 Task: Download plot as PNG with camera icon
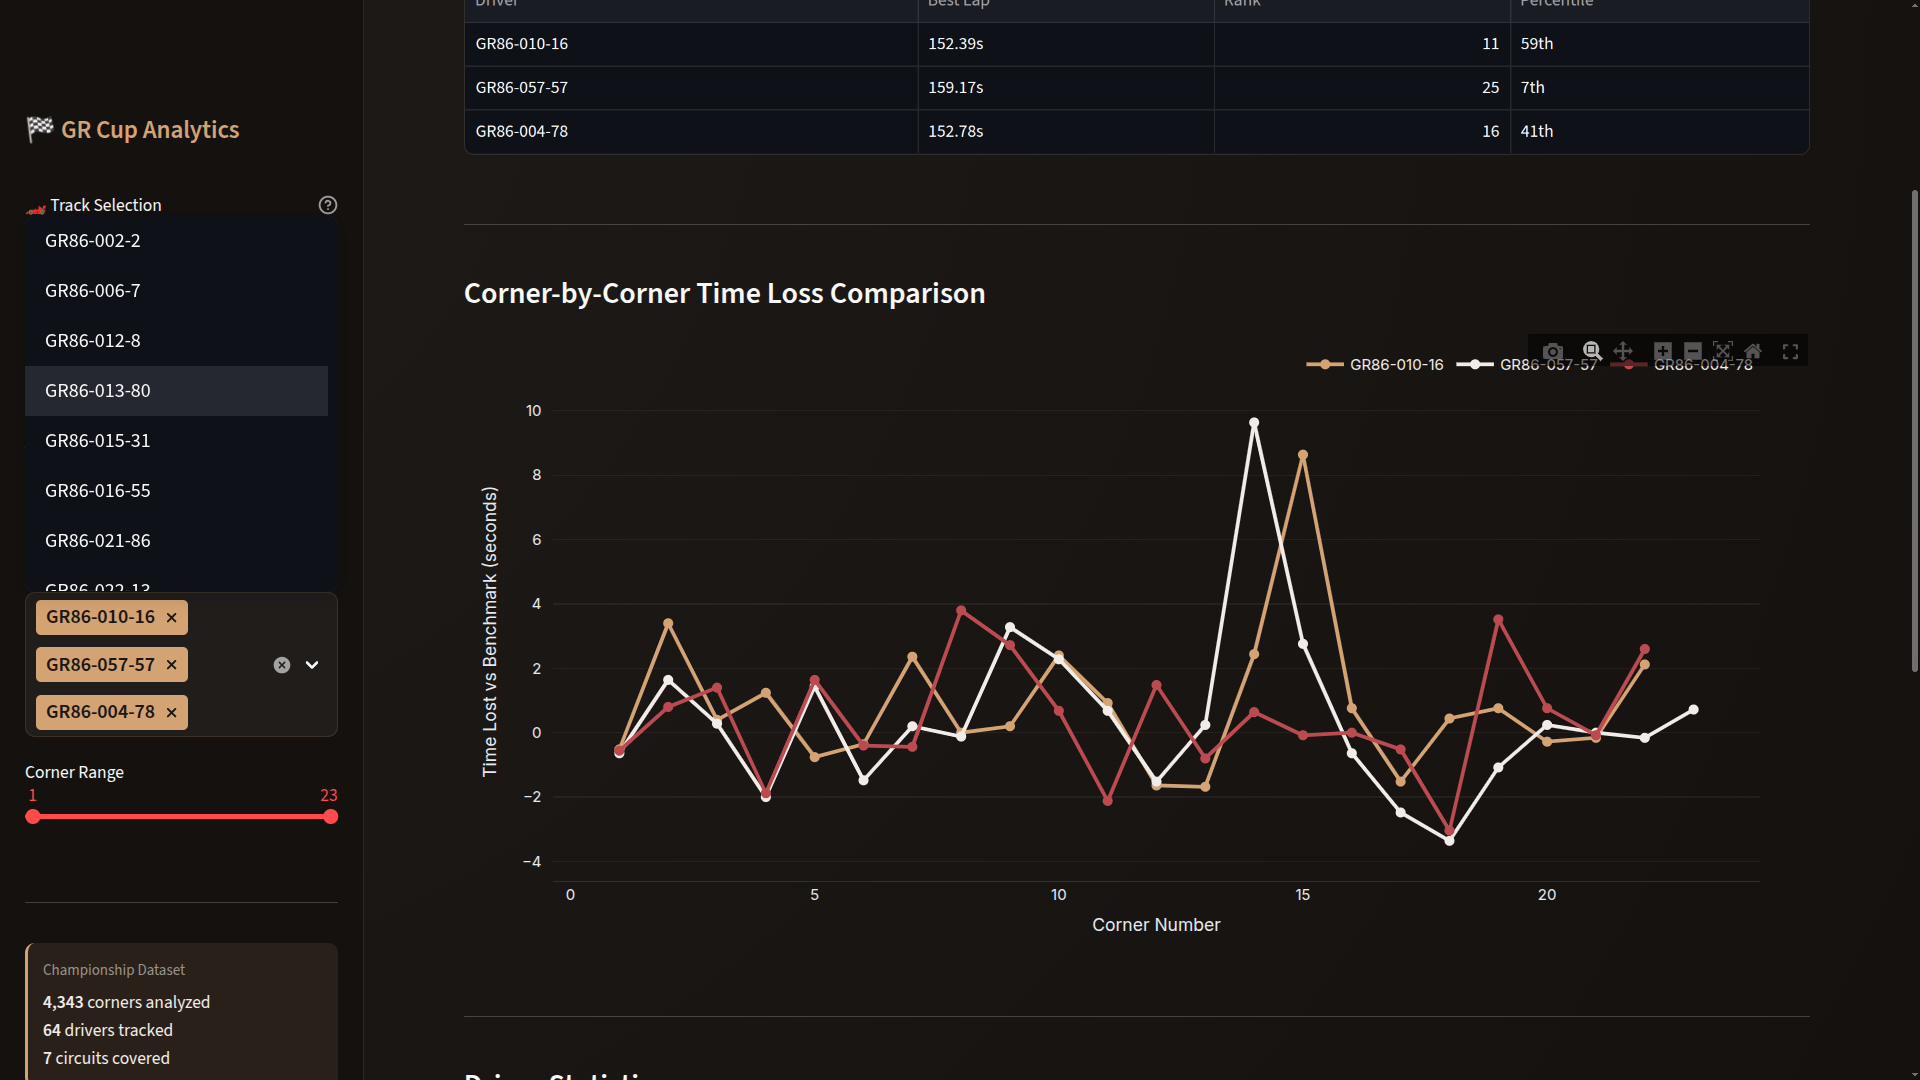1552,352
